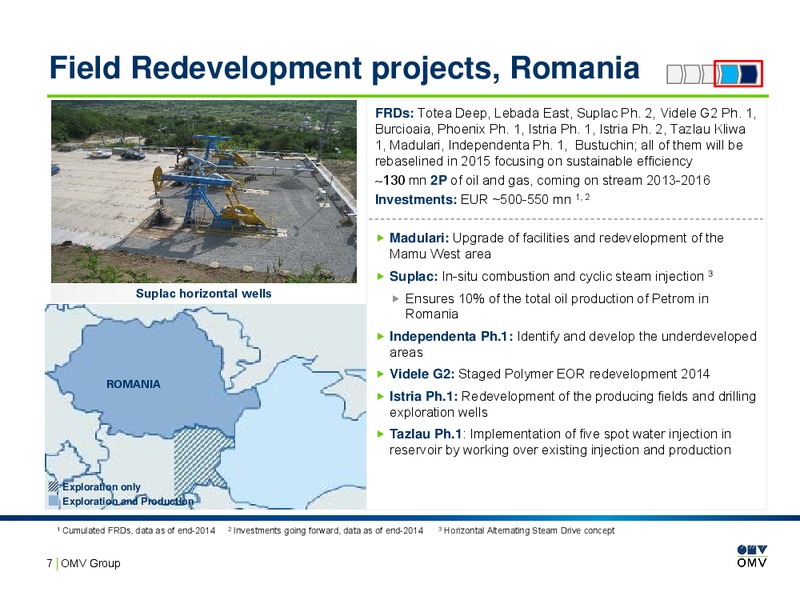This screenshot has width=800, height=600.
Task: Click the 'Independenta Ph.1:' bullet heading
Action: pyautogui.click(x=451, y=337)
